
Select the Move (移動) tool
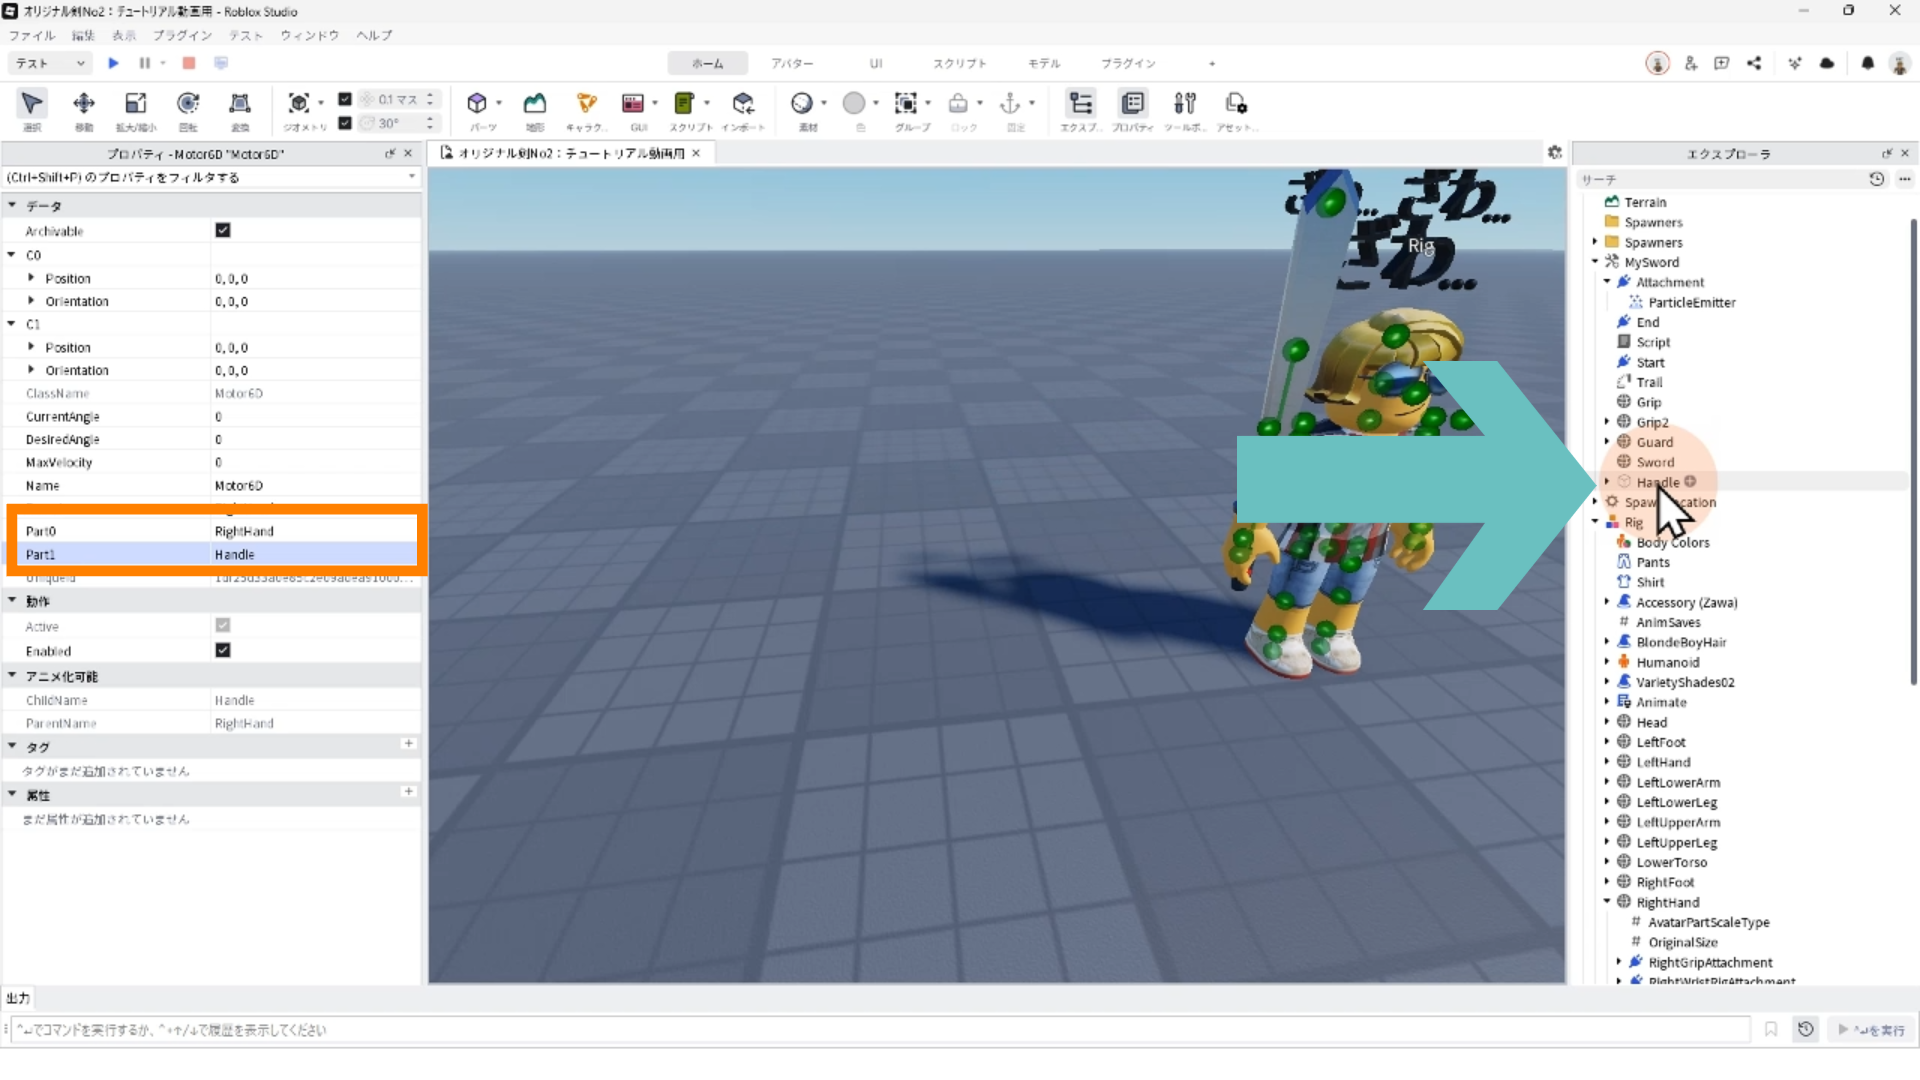click(x=84, y=104)
